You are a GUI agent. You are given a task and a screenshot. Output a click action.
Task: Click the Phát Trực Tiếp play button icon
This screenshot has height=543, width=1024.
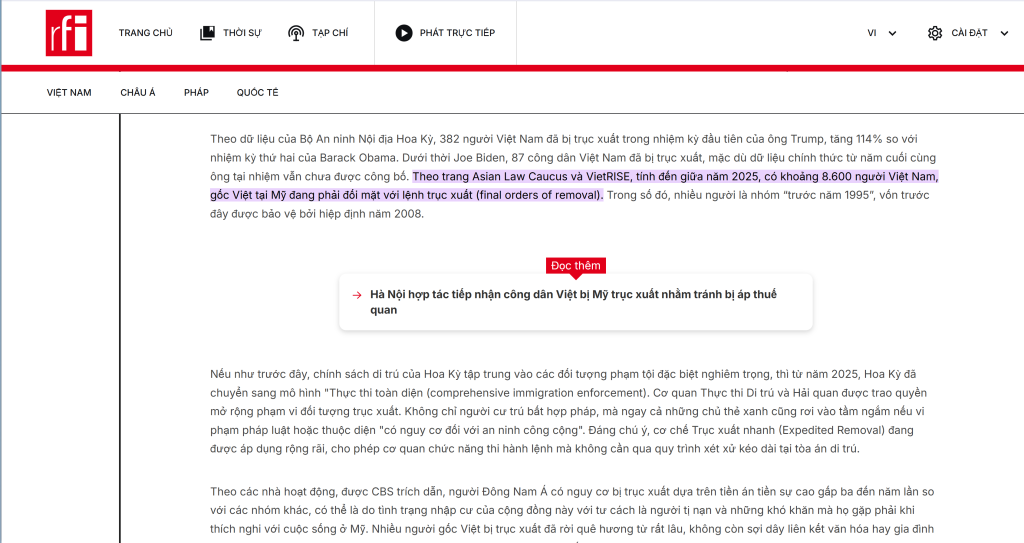click(404, 33)
